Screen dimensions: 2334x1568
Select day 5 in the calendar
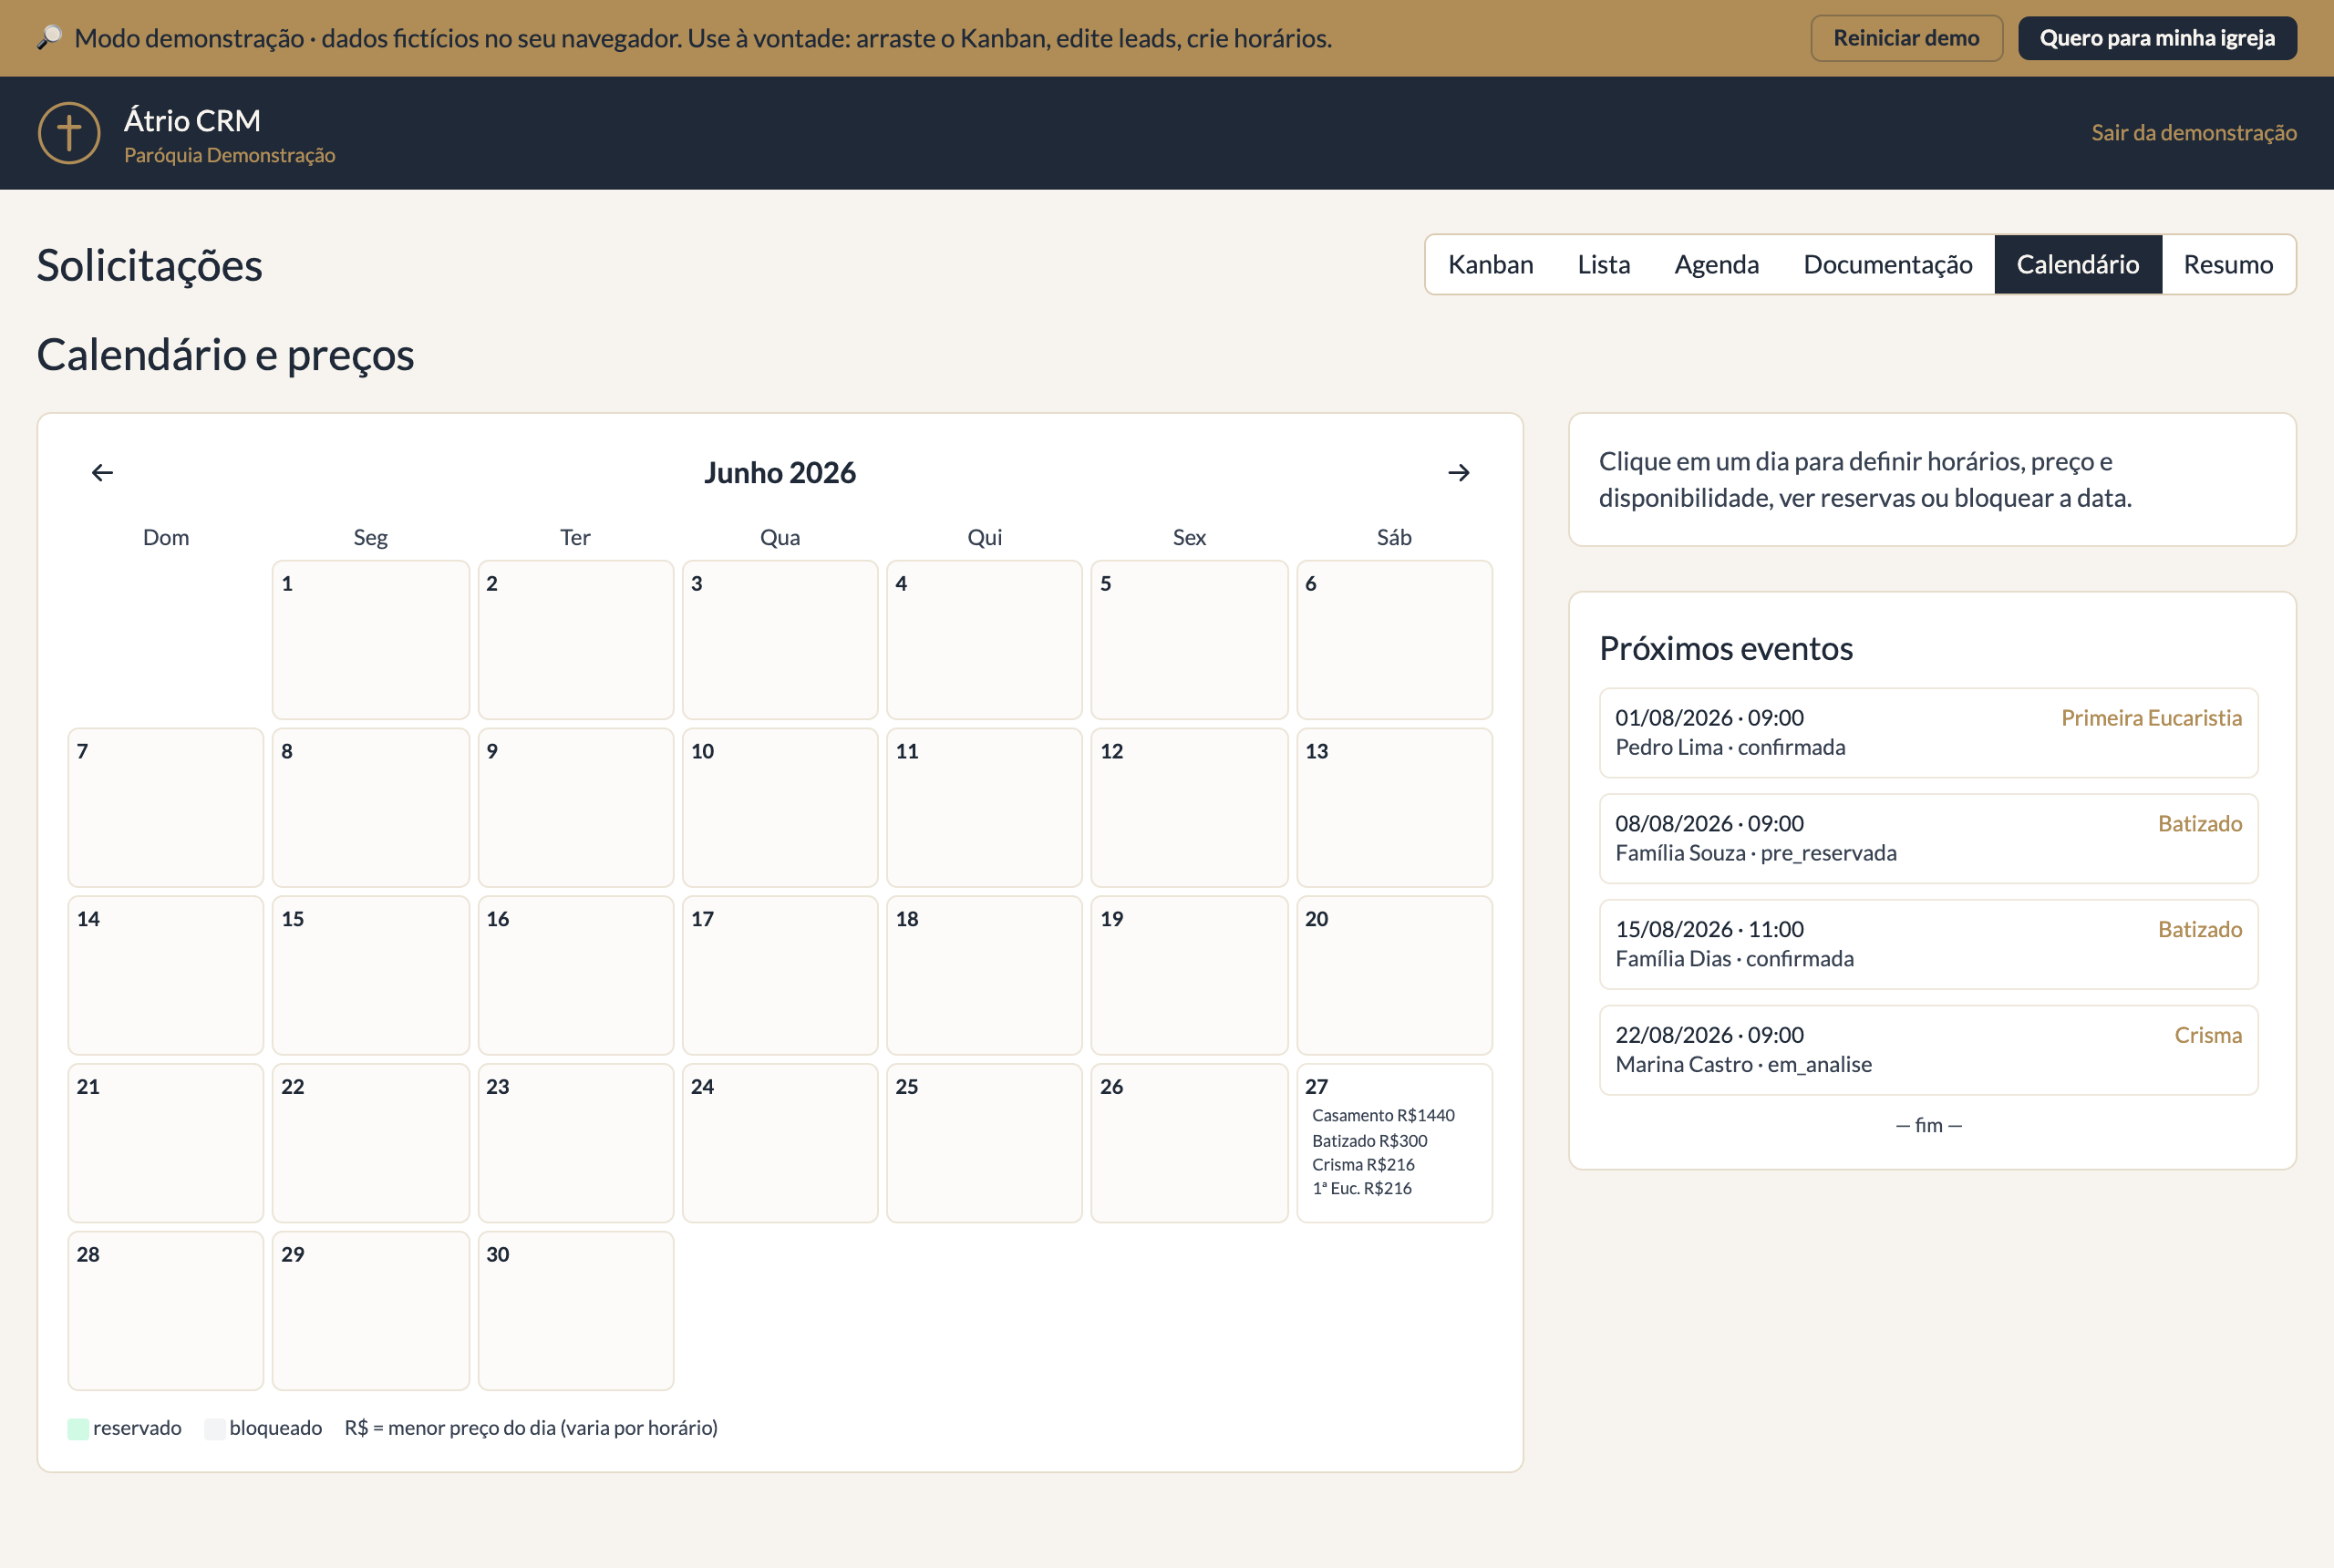(x=1189, y=640)
